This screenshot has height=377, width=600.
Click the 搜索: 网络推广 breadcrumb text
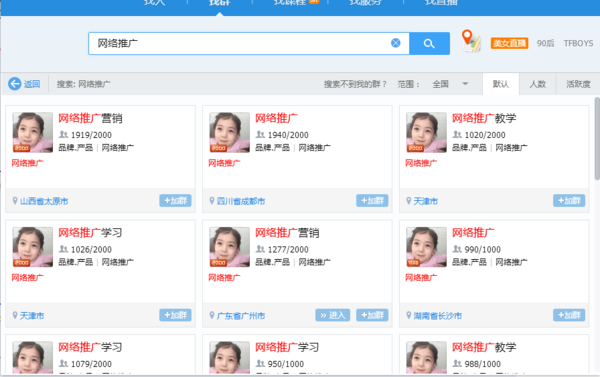coord(83,84)
